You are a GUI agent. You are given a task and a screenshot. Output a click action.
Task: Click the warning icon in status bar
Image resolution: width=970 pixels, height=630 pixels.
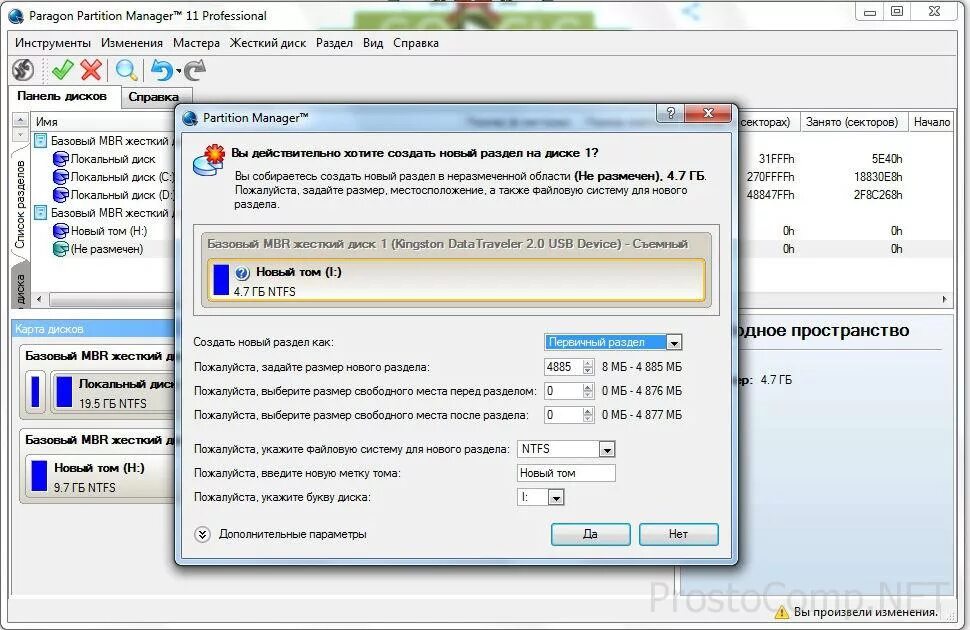pyautogui.click(x=782, y=612)
